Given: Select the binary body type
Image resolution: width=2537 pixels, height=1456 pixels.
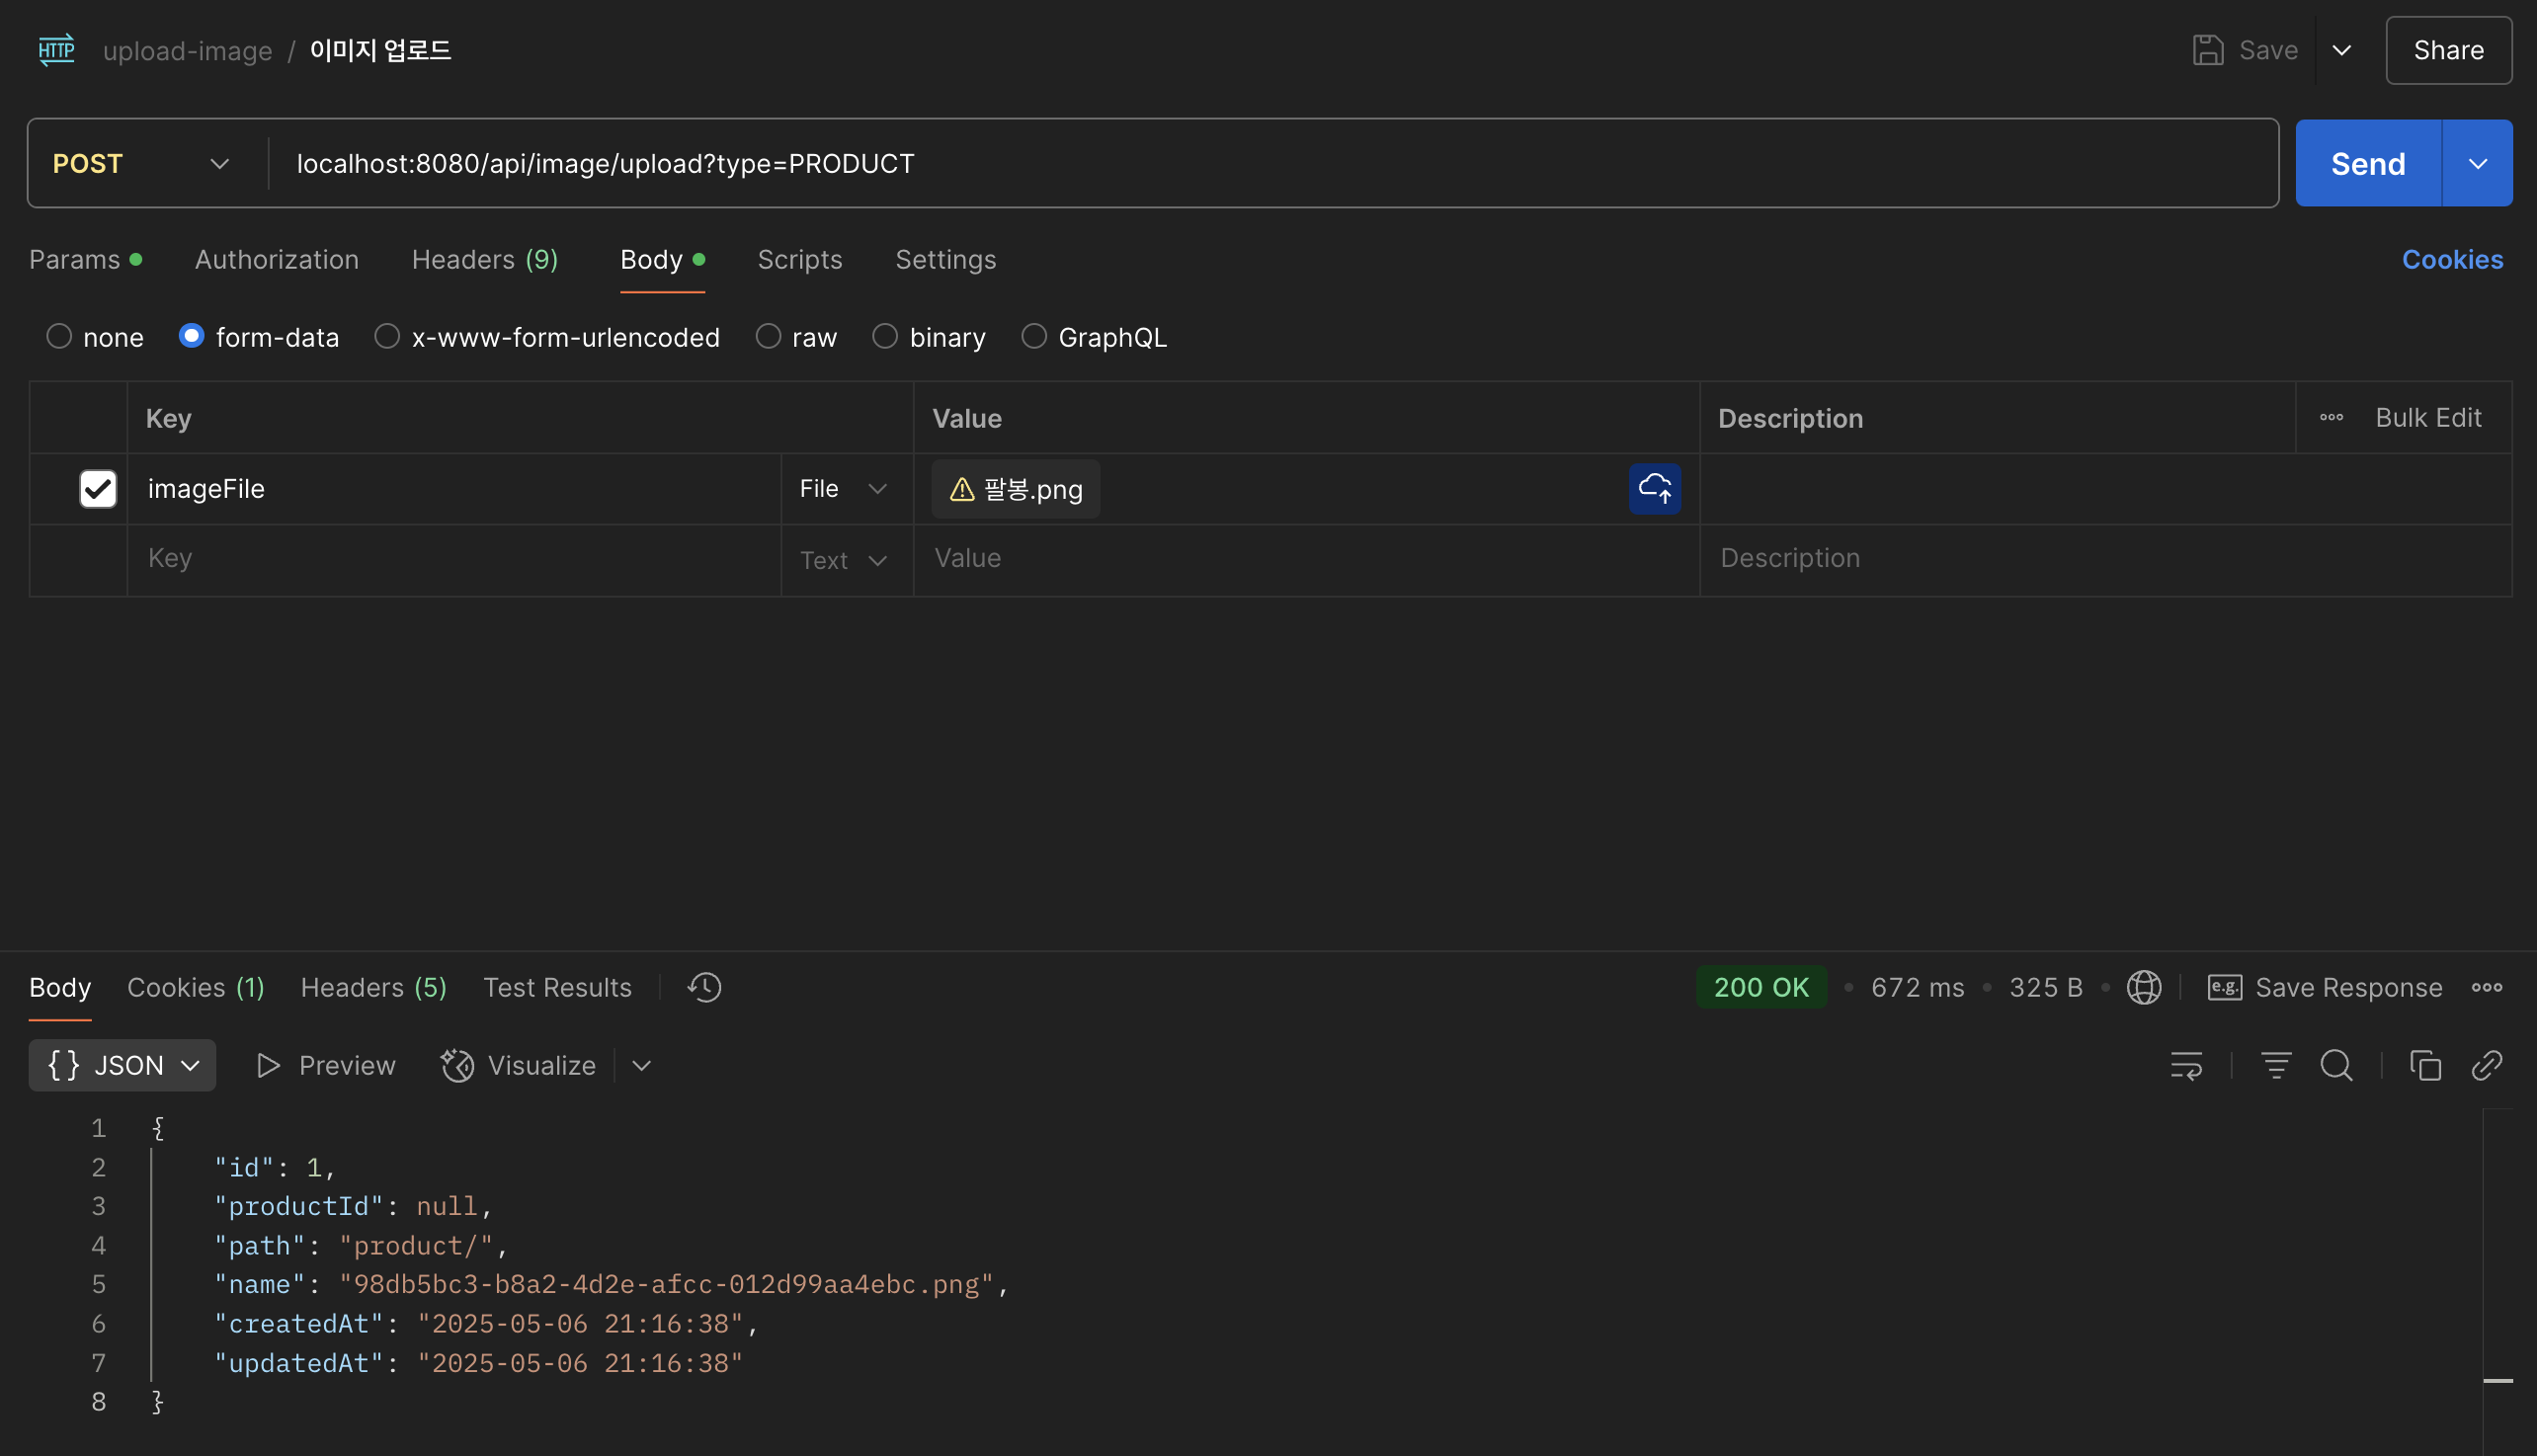Looking at the screenshot, I should pyautogui.click(x=885, y=336).
